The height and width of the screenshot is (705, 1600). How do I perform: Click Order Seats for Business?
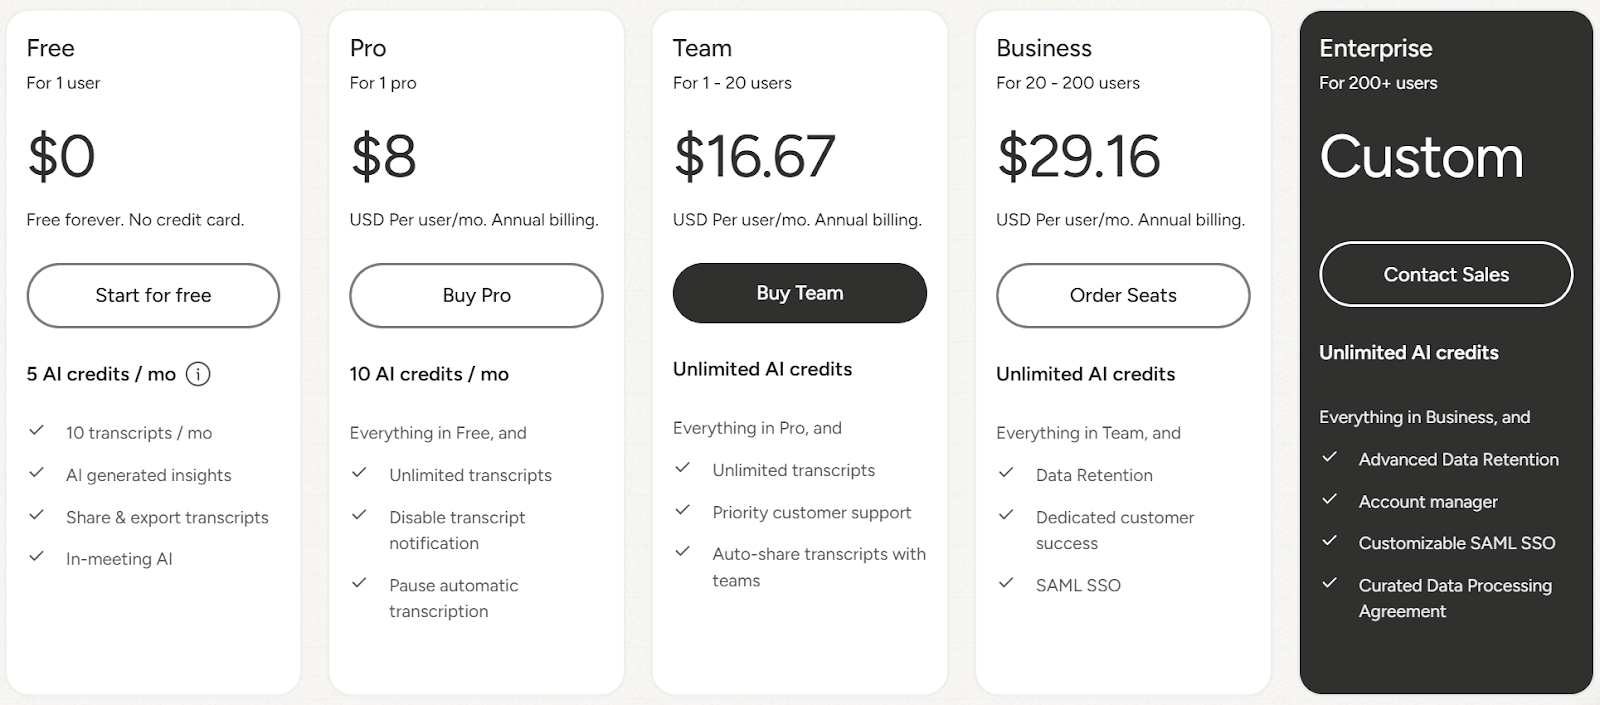1122,295
